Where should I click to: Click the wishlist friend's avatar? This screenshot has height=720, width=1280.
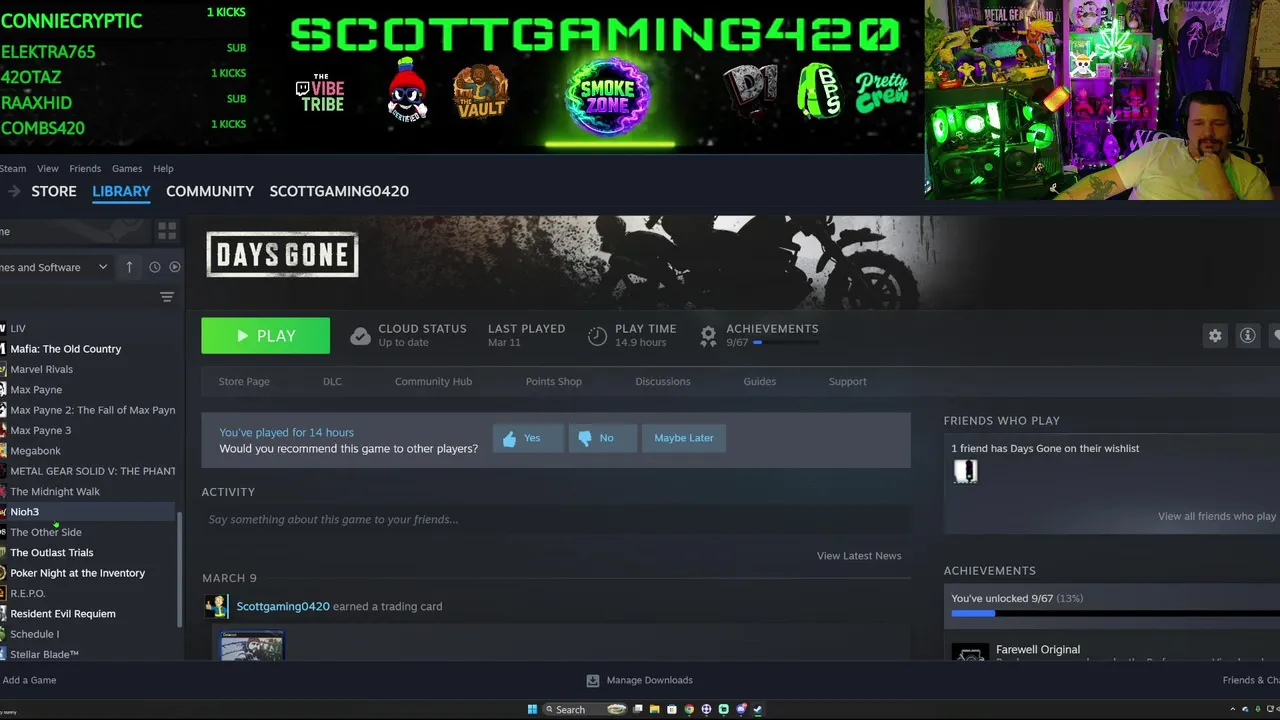tap(965, 471)
